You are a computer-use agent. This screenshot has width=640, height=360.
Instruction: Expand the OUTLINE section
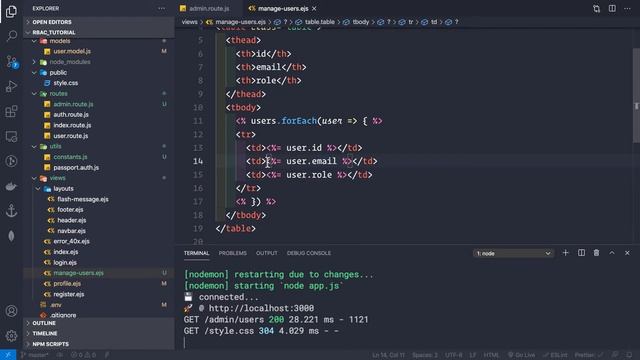click(x=99, y=323)
